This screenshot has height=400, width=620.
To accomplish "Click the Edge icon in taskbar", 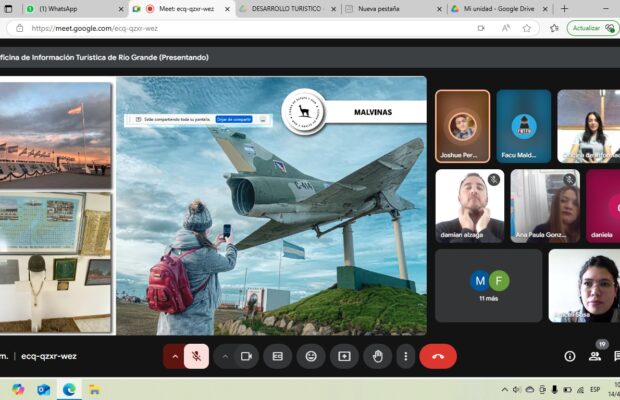I will (x=69, y=390).
